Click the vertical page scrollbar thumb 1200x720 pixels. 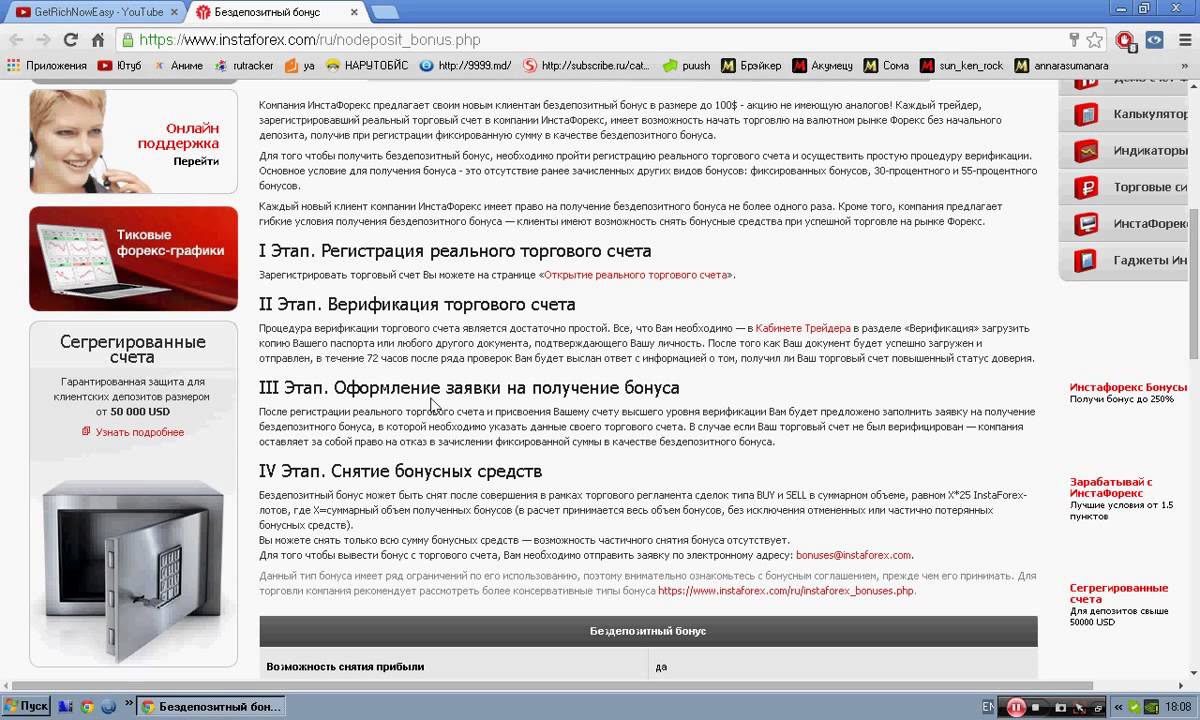[x=1192, y=284]
